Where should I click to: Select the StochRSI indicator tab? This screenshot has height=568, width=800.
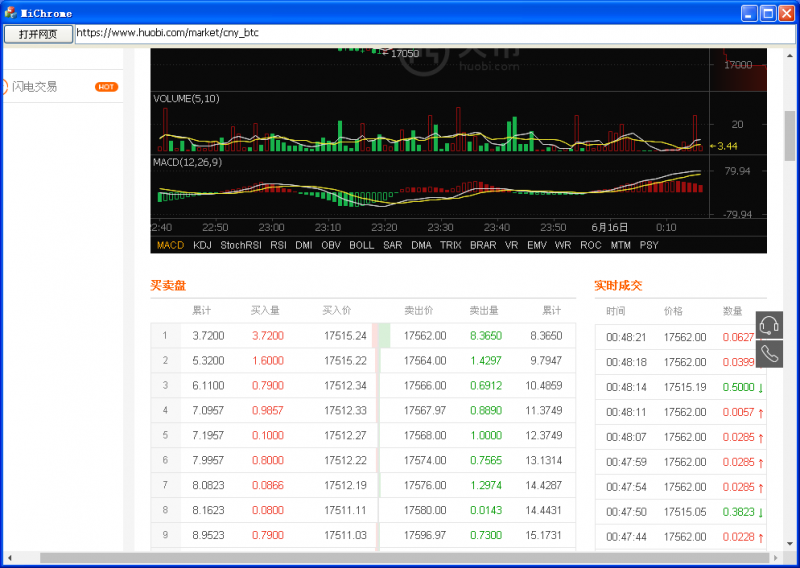[241, 245]
